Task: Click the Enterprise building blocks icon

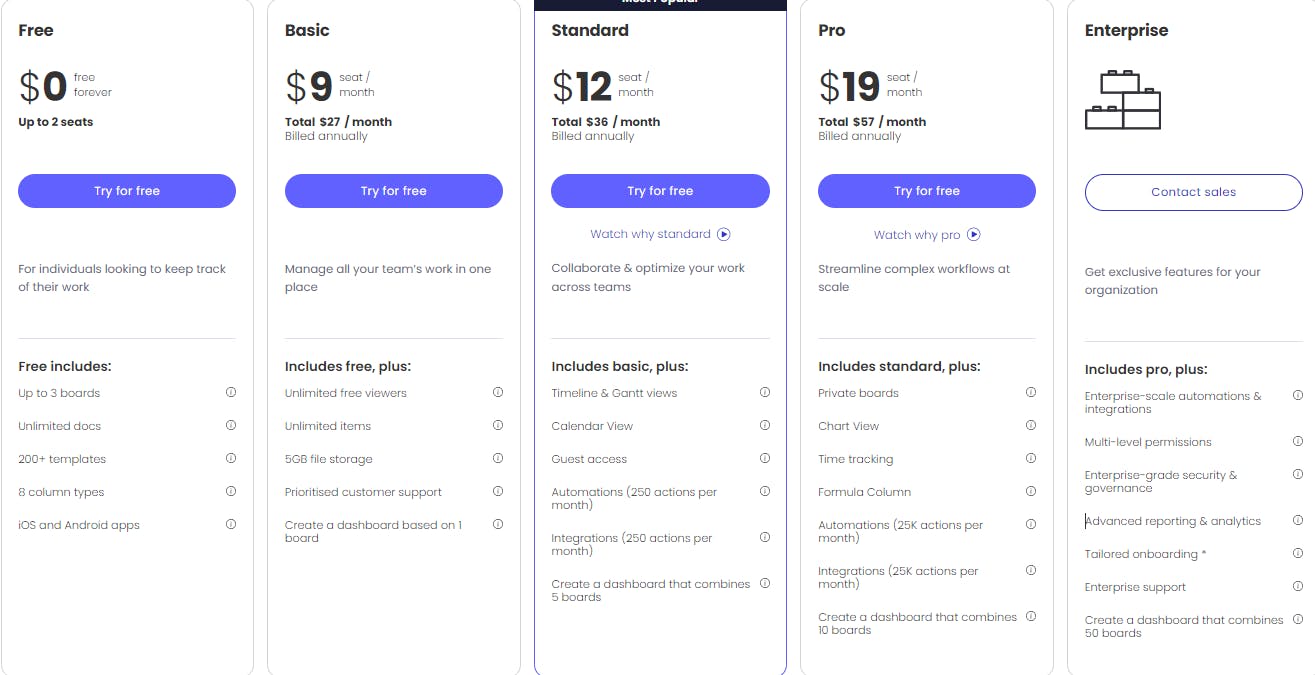Action: [1123, 100]
